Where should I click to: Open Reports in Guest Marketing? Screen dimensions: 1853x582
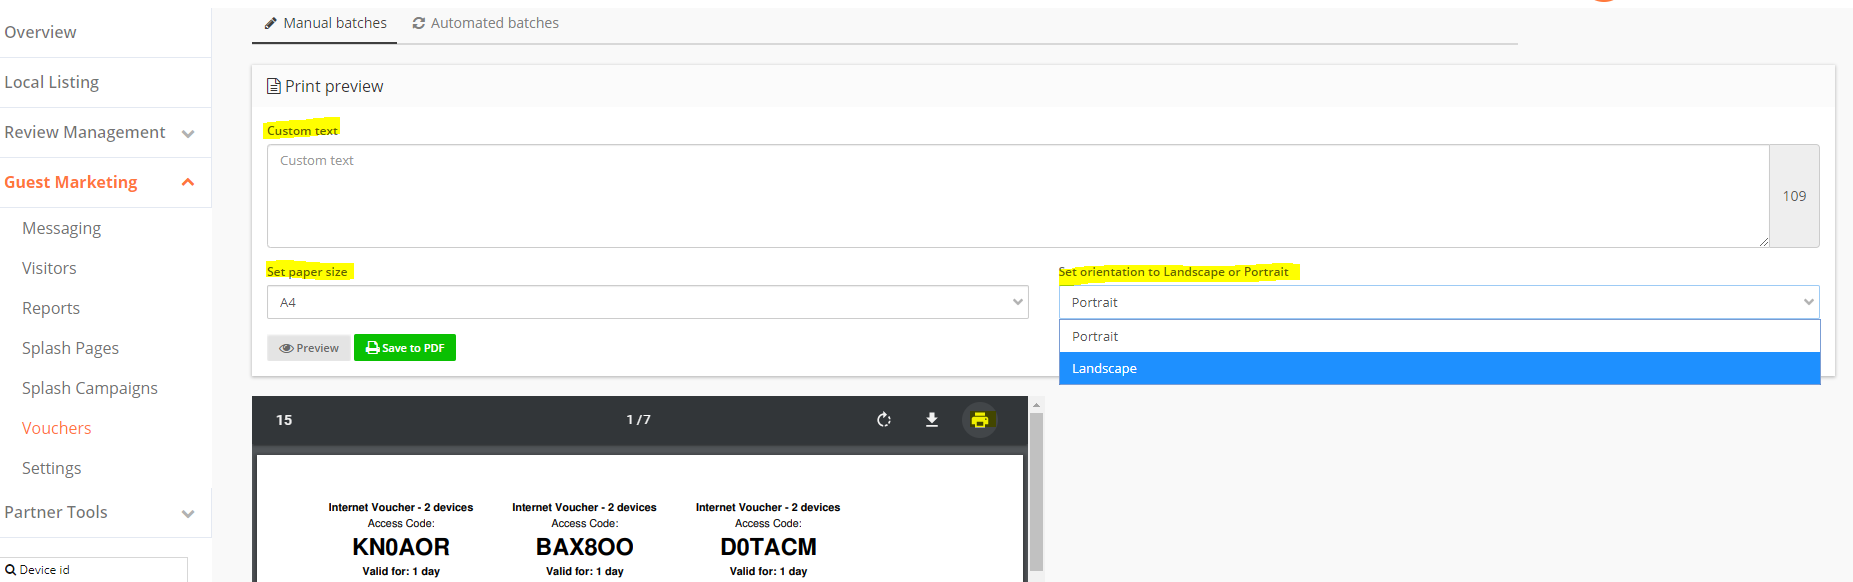coord(51,308)
